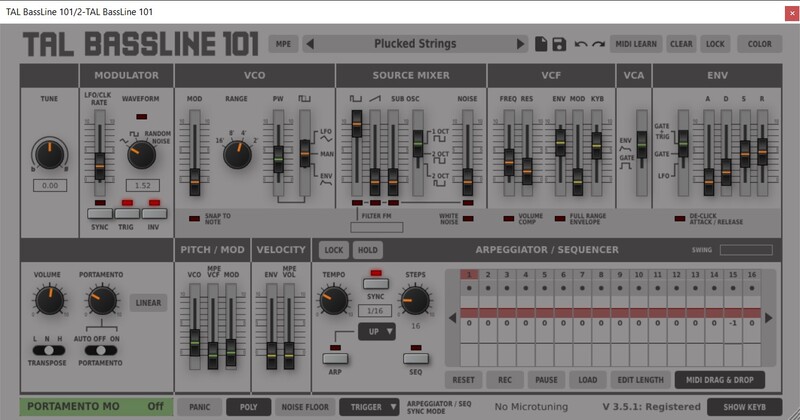Toggle the SEQ button
This screenshot has height=420, width=800.
[416, 358]
